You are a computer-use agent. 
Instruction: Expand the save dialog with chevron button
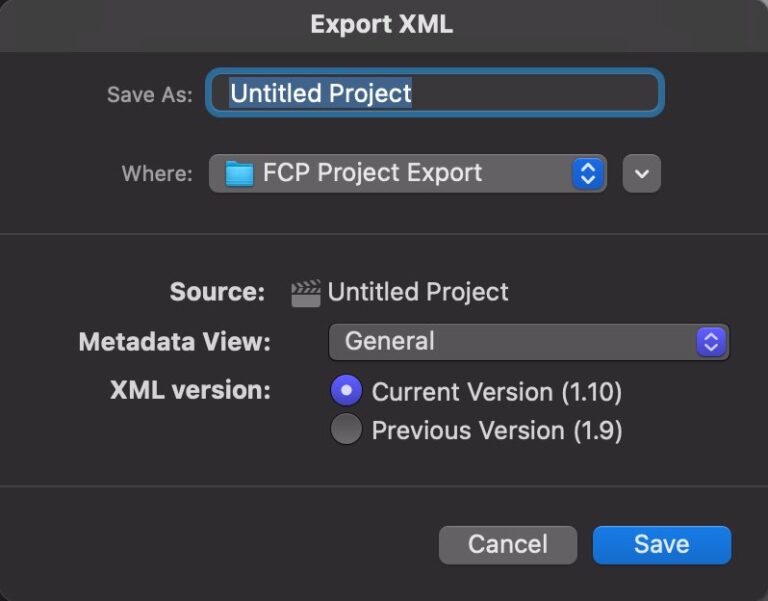pos(642,173)
